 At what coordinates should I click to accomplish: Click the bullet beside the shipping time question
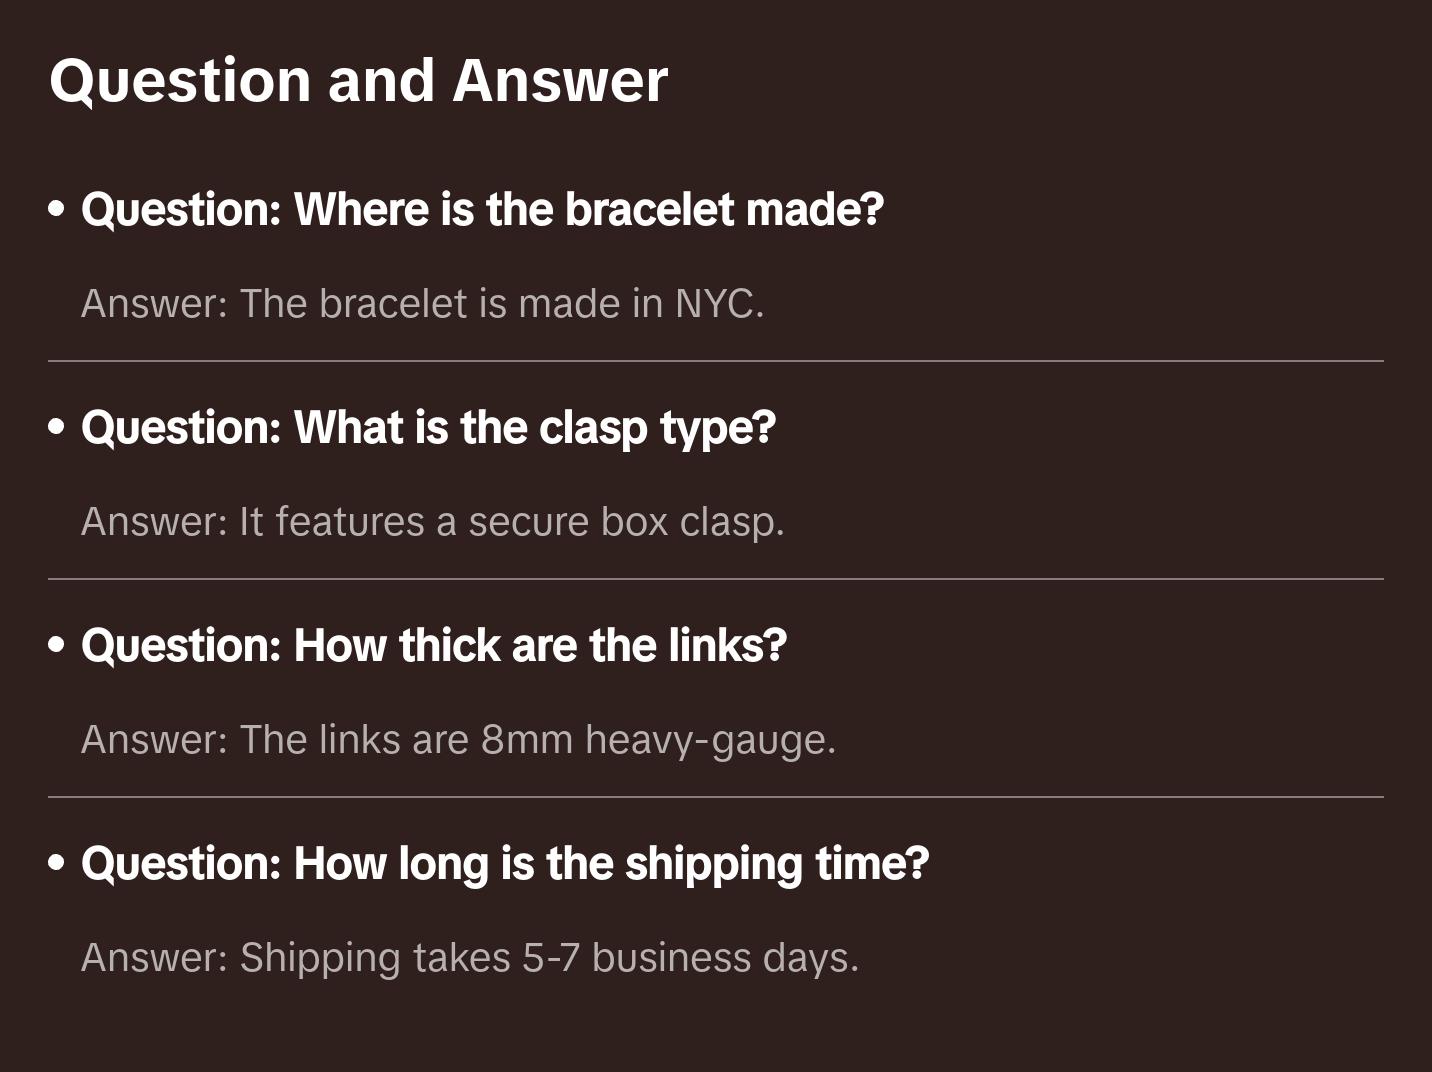(57, 863)
